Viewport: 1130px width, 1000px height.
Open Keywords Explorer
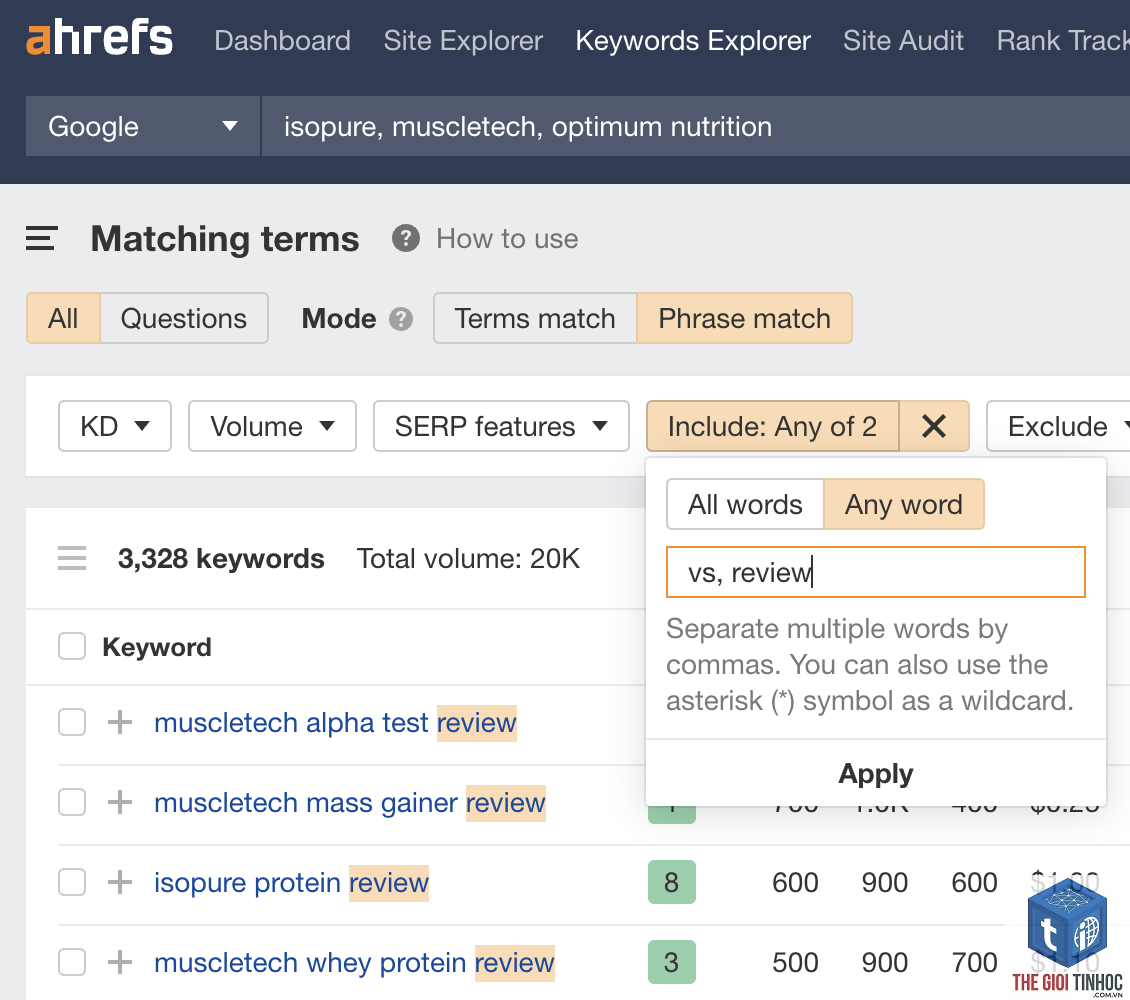tap(693, 40)
